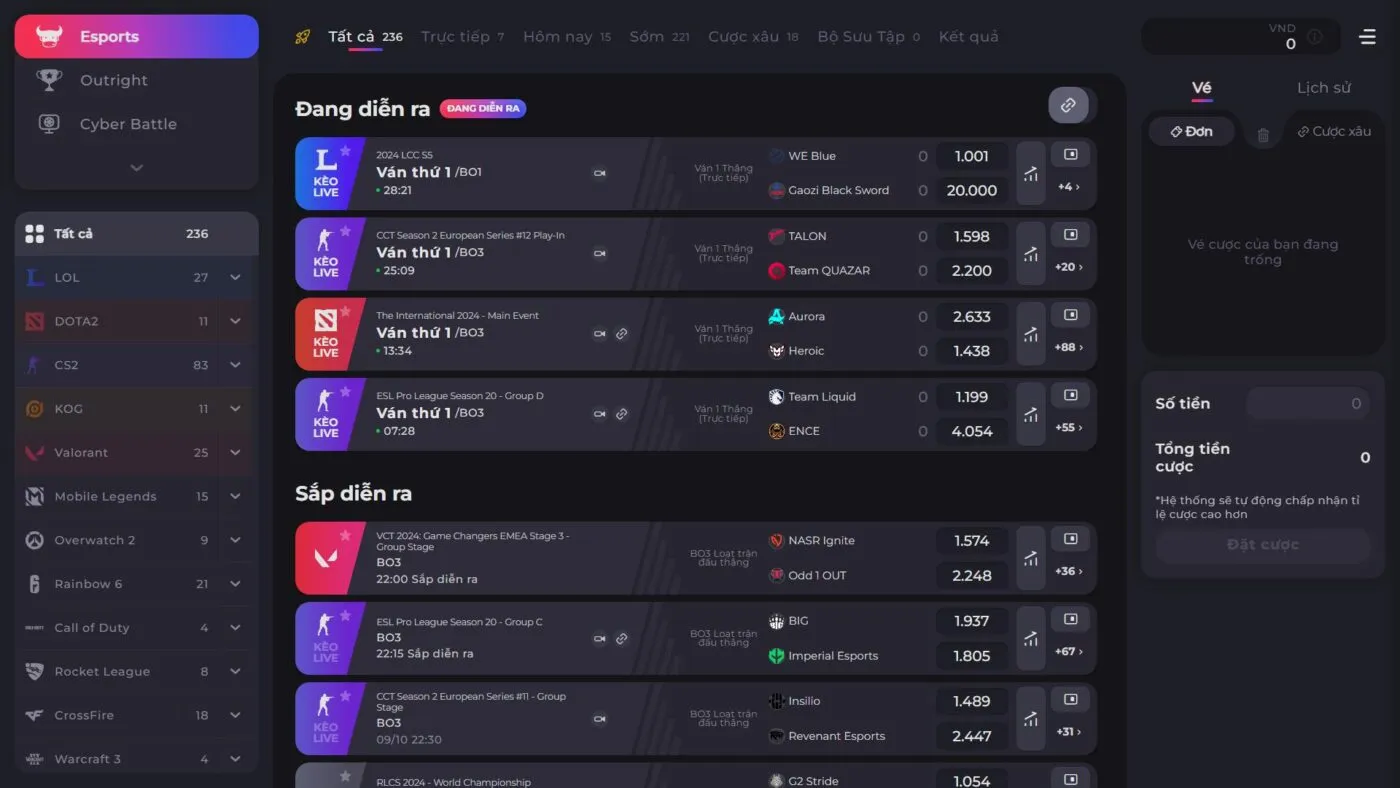The image size is (1400, 788).
Task: Expand the LOL category in the sidebar
Action: (235, 277)
